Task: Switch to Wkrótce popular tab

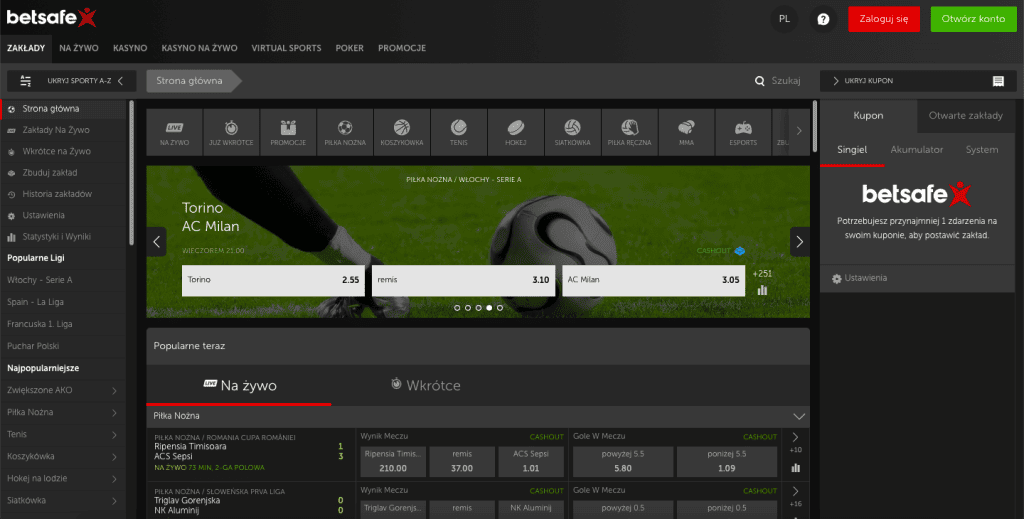Action: pyautogui.click(x=426, y=385)
